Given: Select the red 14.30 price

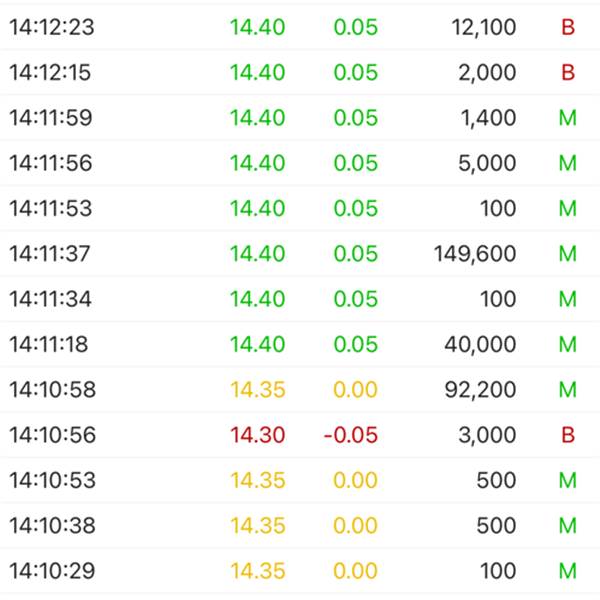Looking at the screenshot, I should (258, 435).
